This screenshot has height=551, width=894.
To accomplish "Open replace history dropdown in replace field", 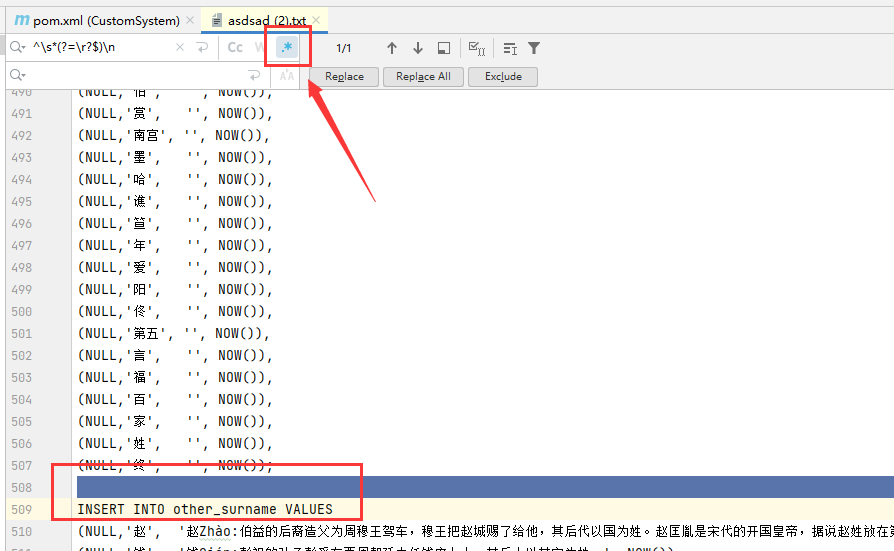I will (x=18, y=75).
